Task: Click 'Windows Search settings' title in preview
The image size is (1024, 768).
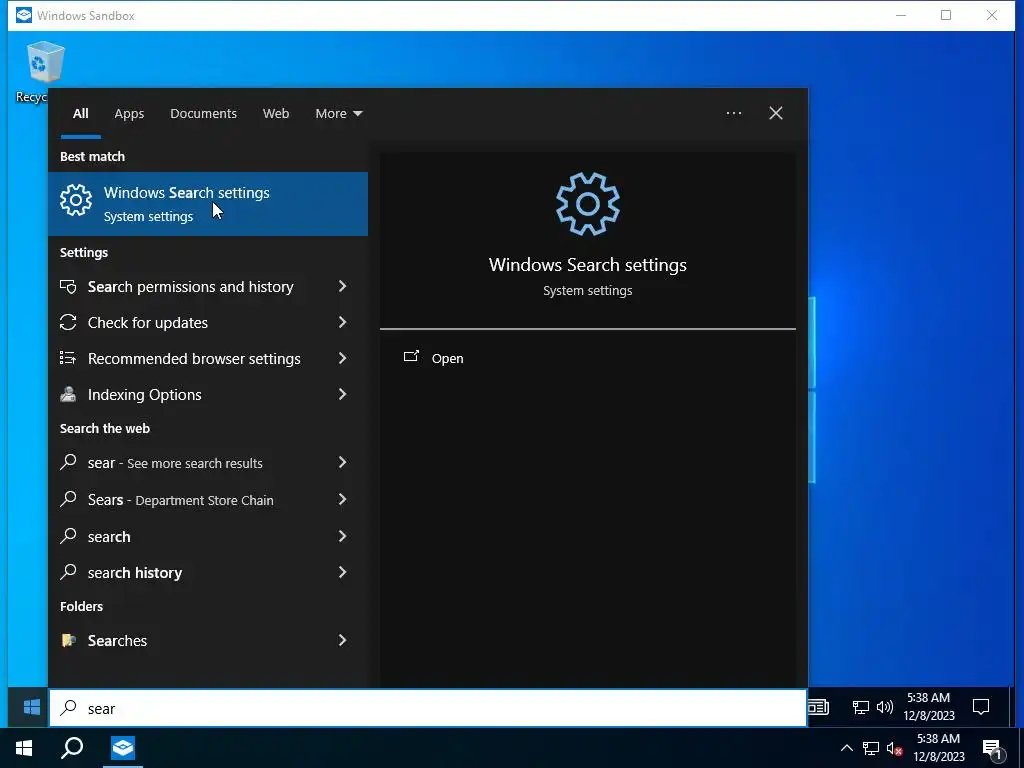Action: [587, 264]
